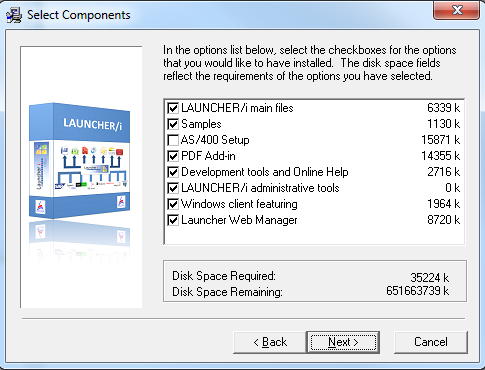Click the LAUNCHER/i product box image
The width and height of the screenshot is (485, 370).
tap(80, 161)
